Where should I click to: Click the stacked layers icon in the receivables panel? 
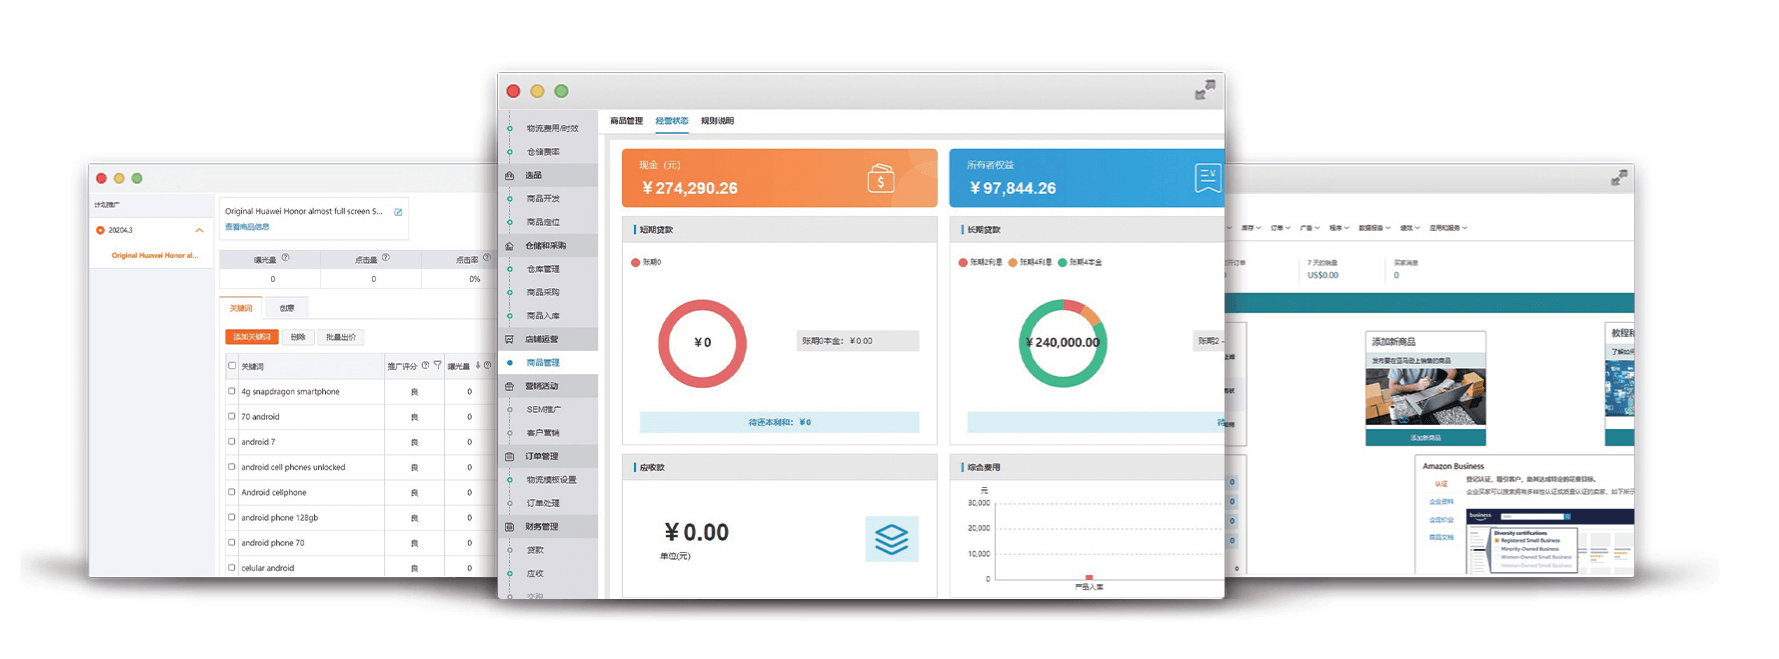[x=891, y=539]
